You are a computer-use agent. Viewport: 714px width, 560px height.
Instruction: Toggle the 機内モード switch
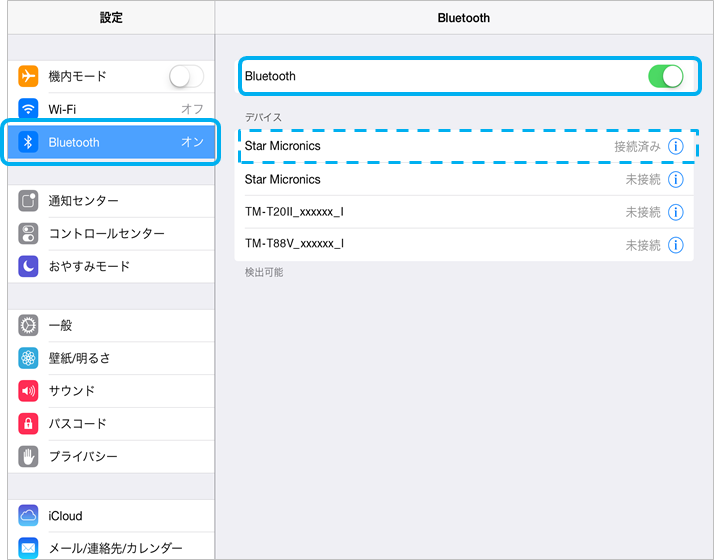(x=187, y=76)
